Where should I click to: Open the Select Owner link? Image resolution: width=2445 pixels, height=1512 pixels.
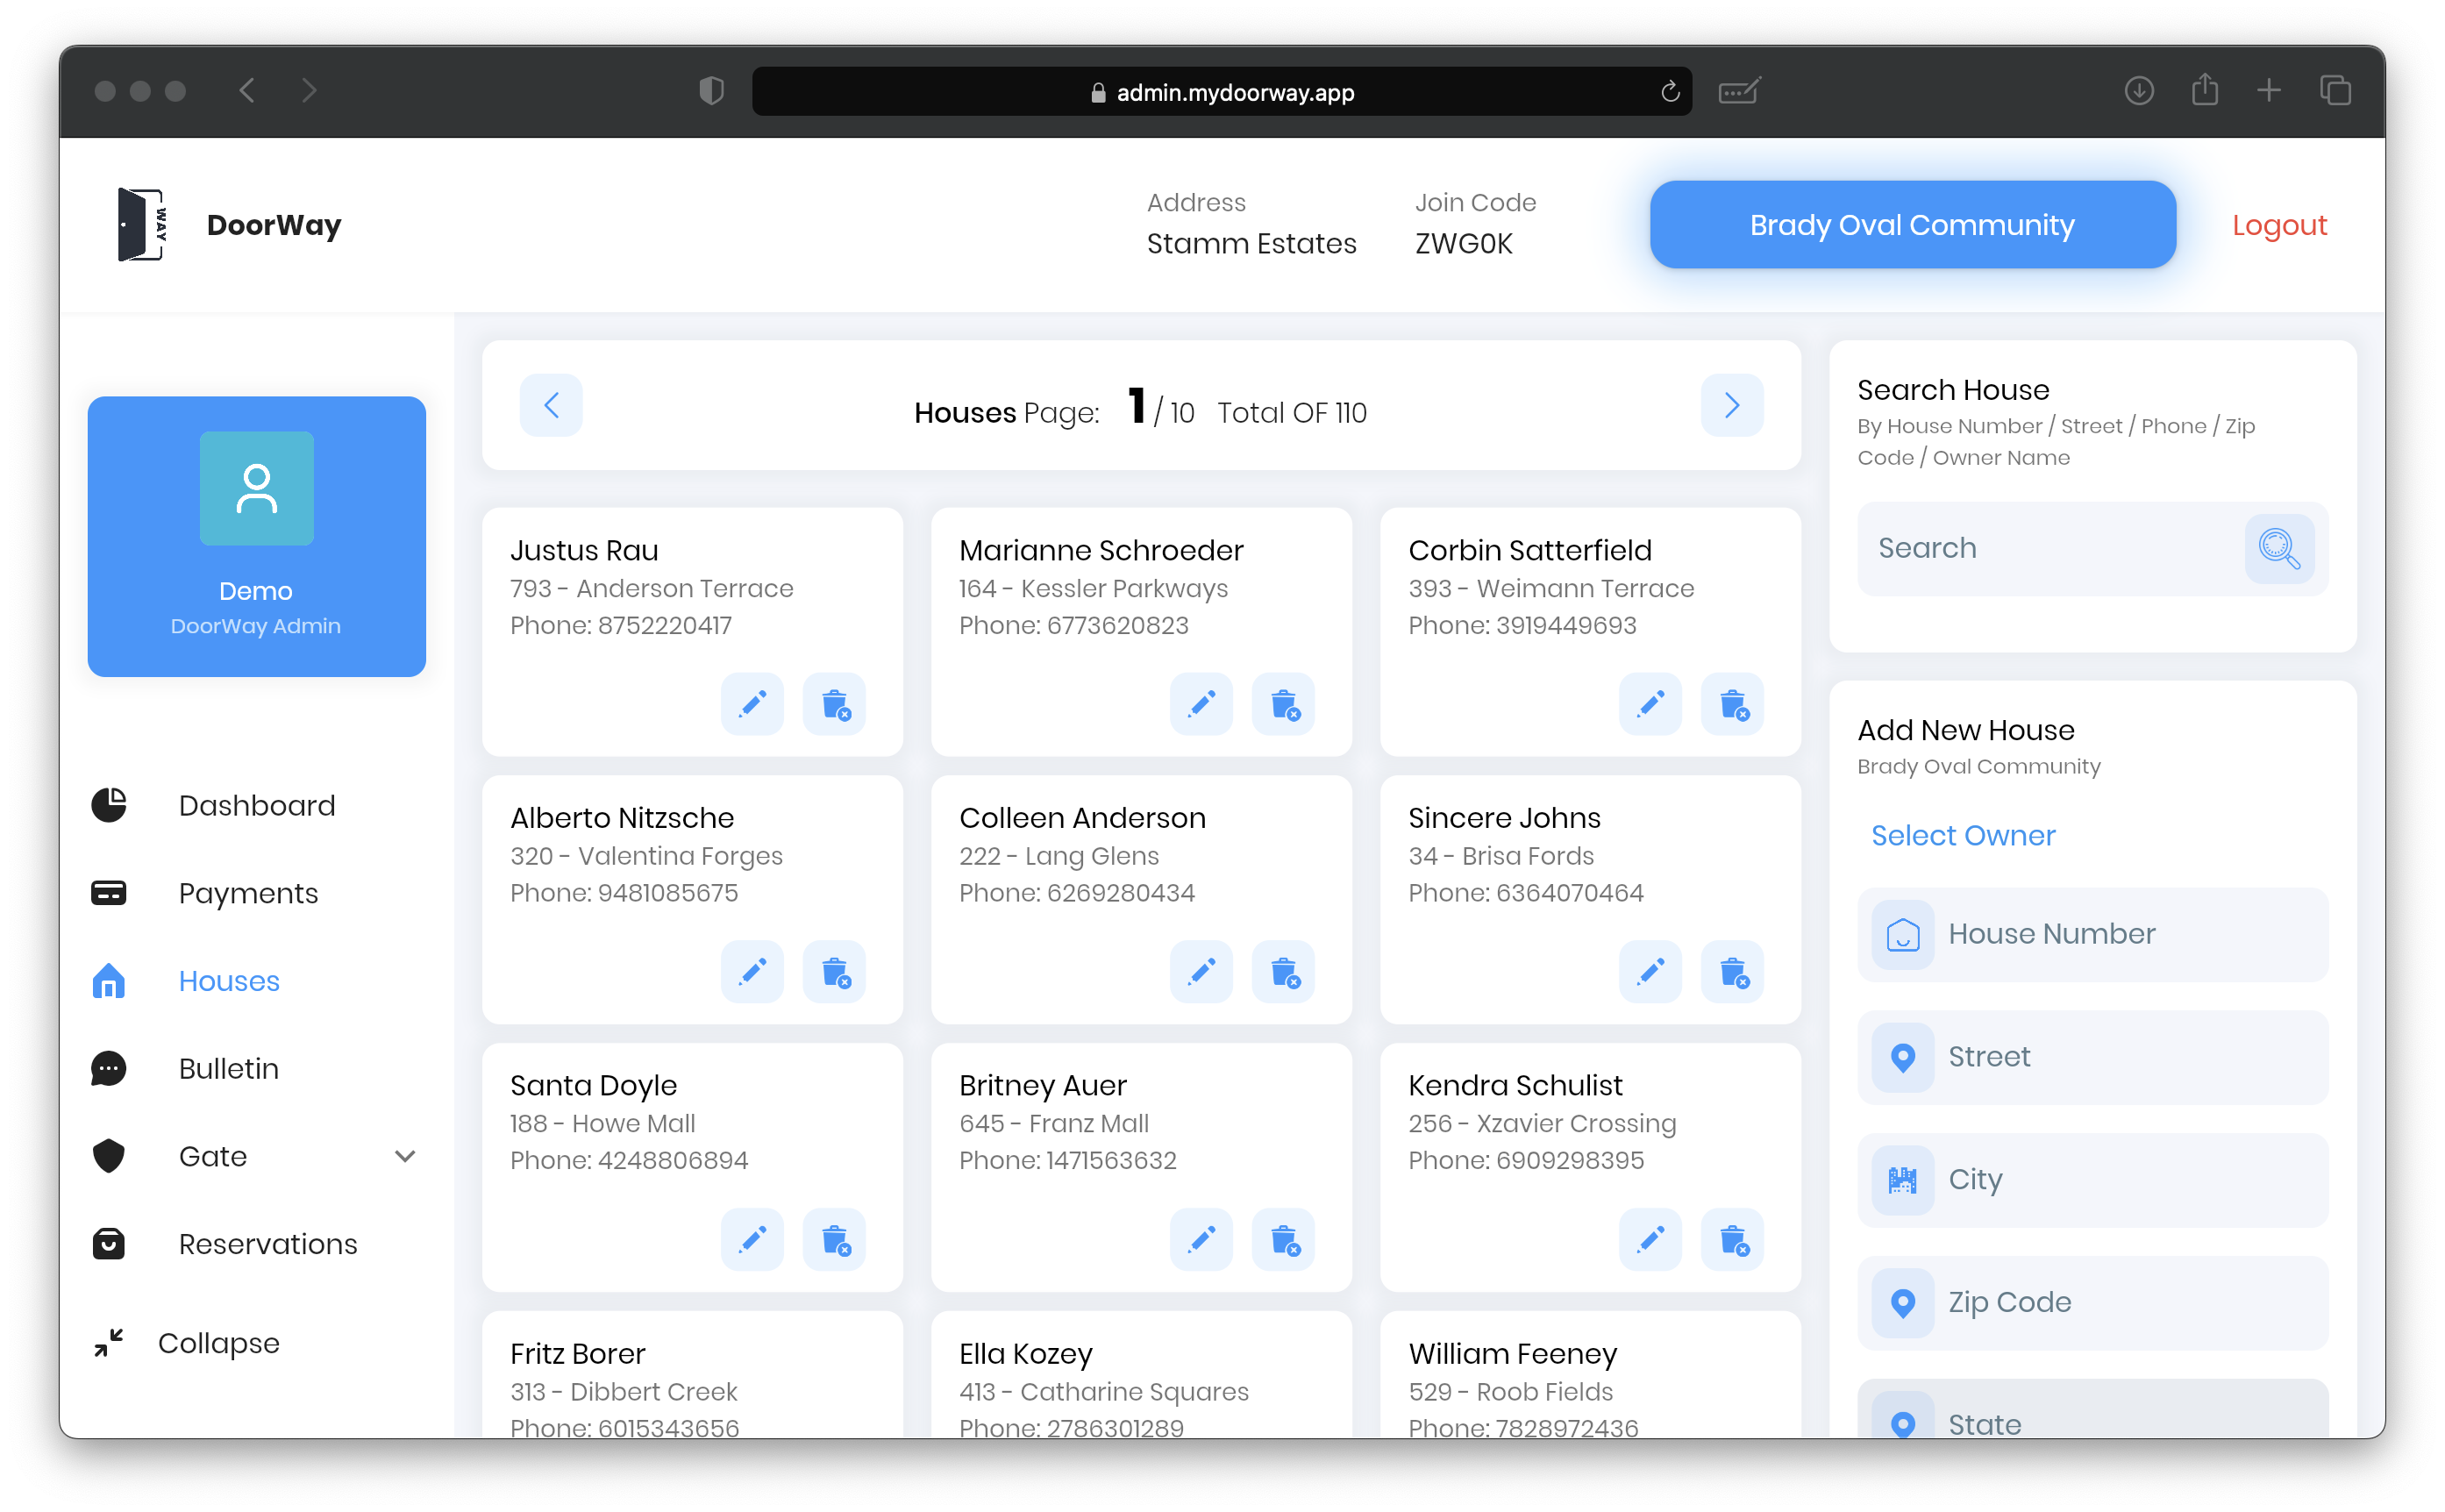click(1963, 835)
